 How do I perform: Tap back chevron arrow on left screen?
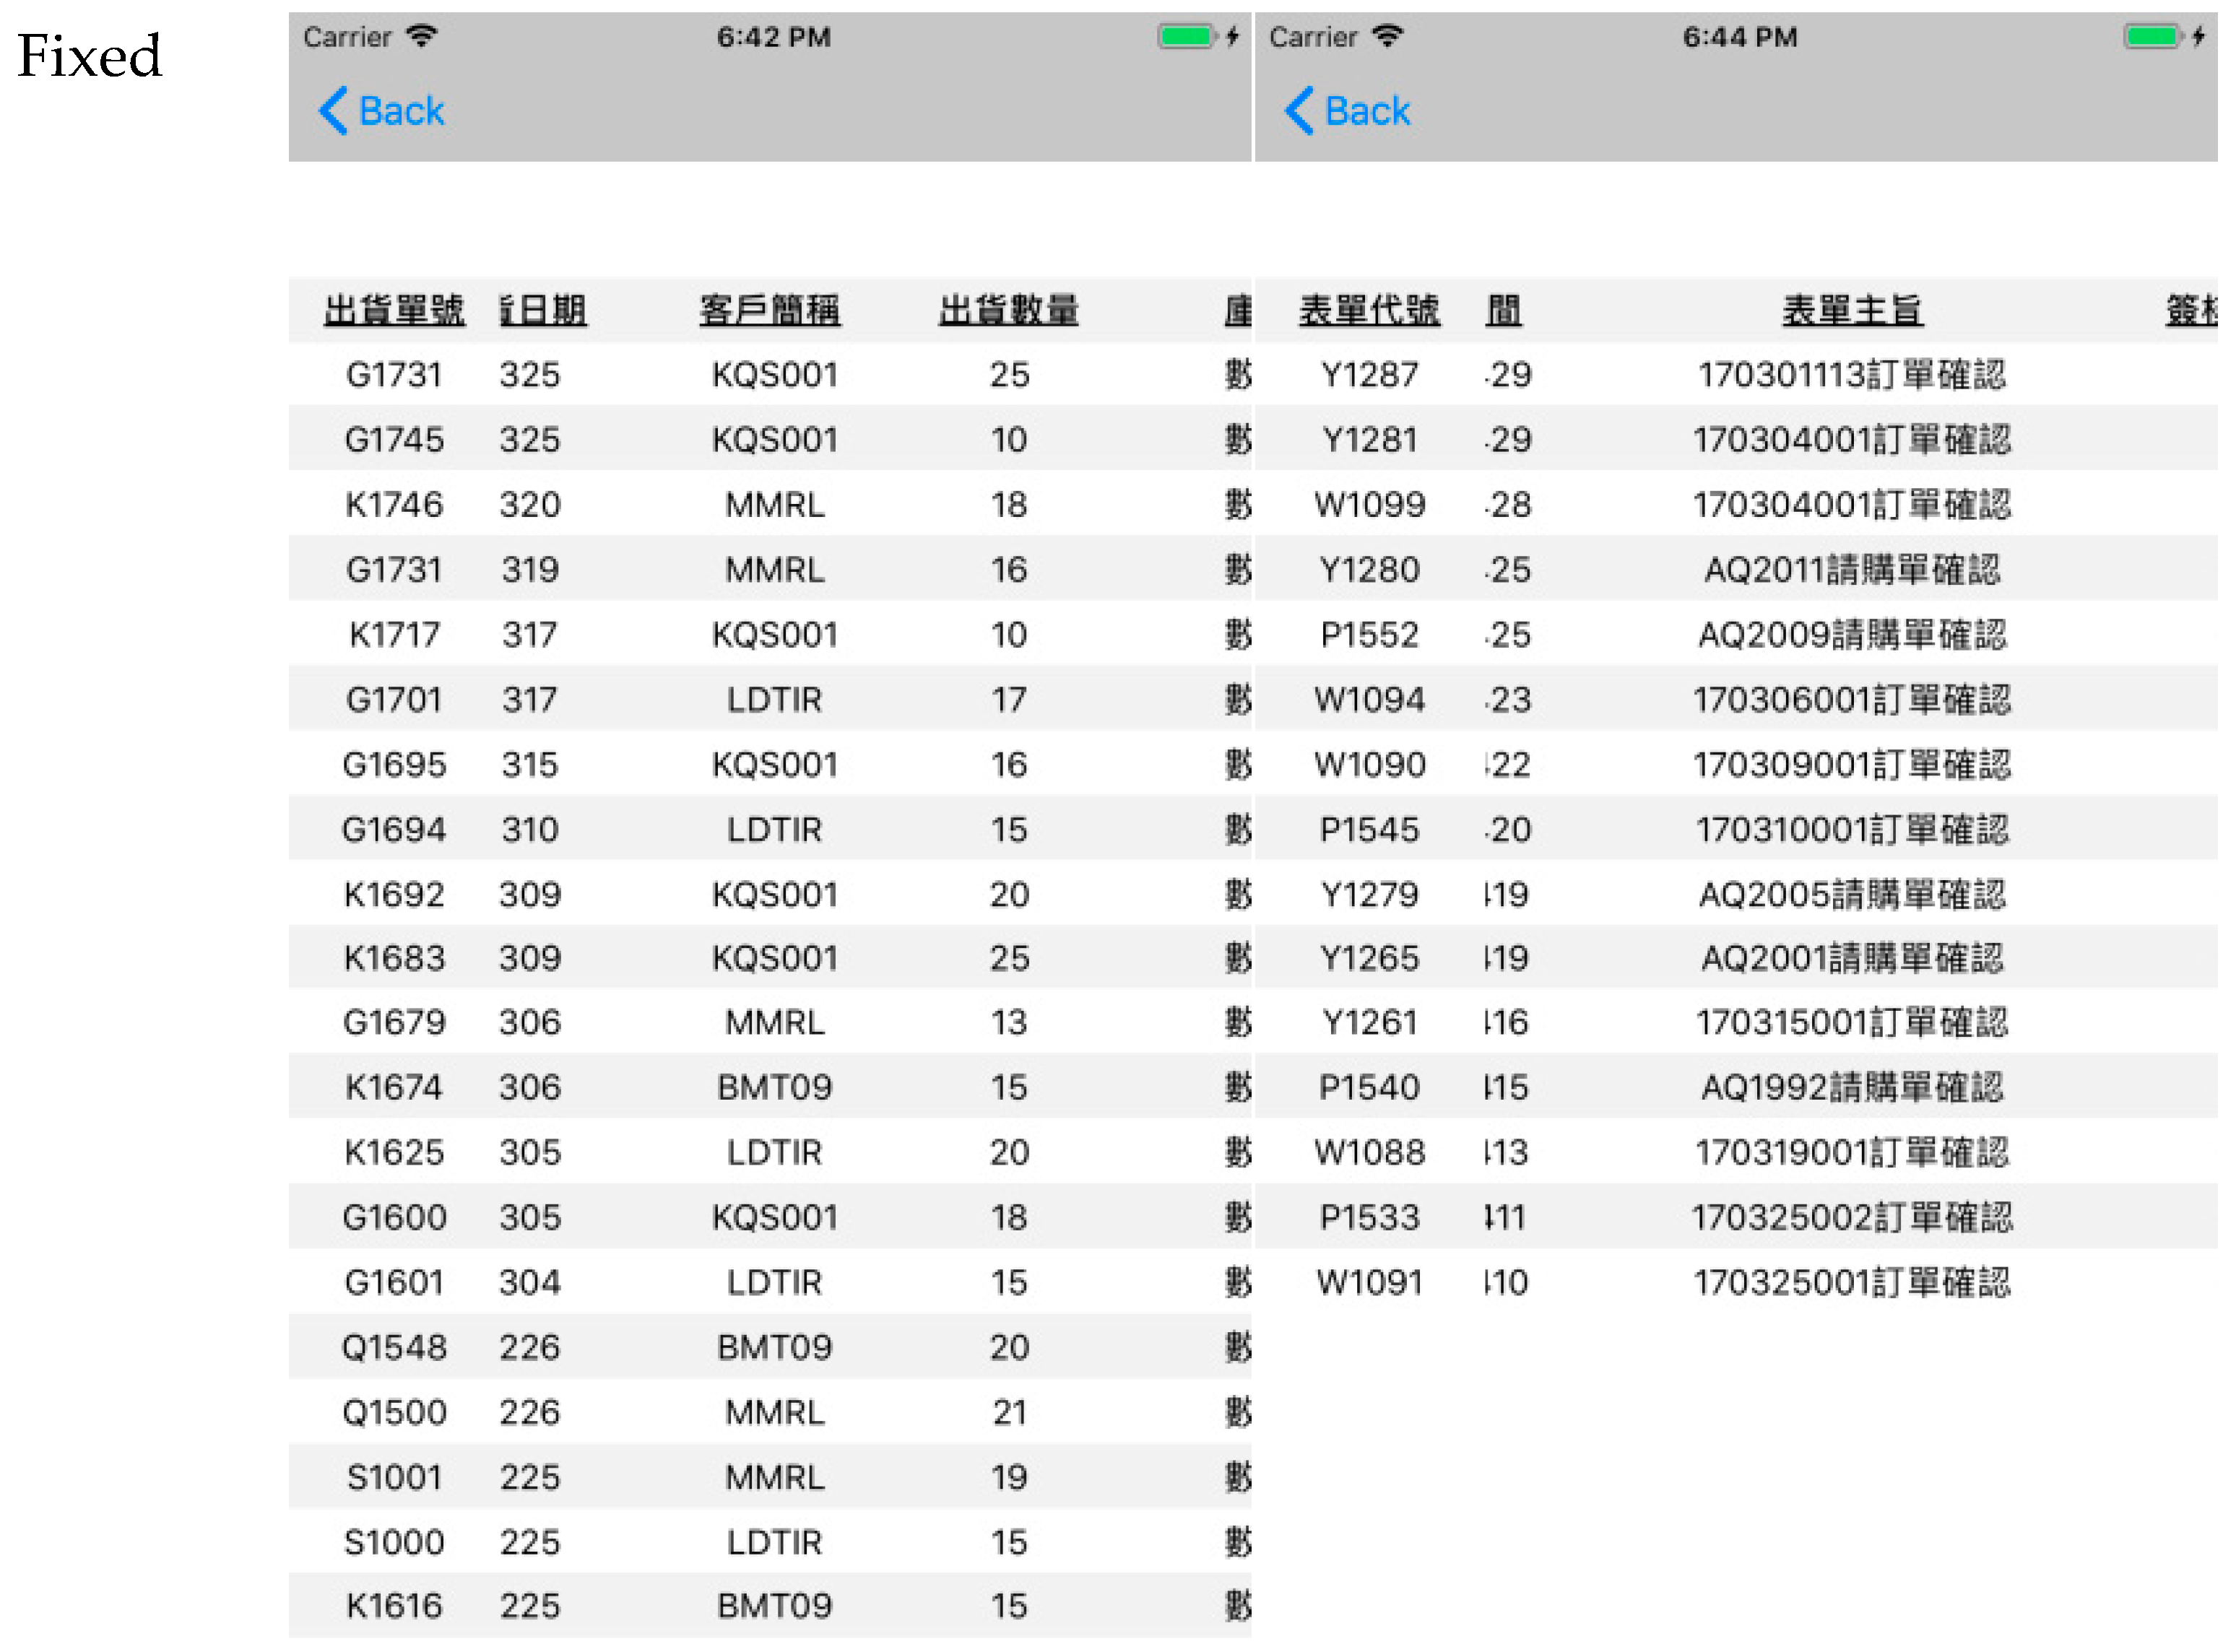coord(333,111)
